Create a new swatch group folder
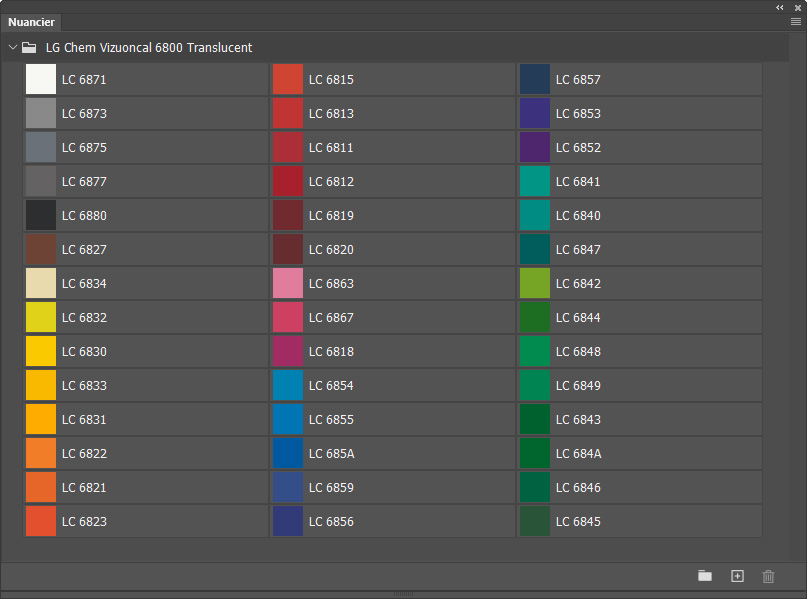This screenshot has width=807, height=599. point(705,576)
